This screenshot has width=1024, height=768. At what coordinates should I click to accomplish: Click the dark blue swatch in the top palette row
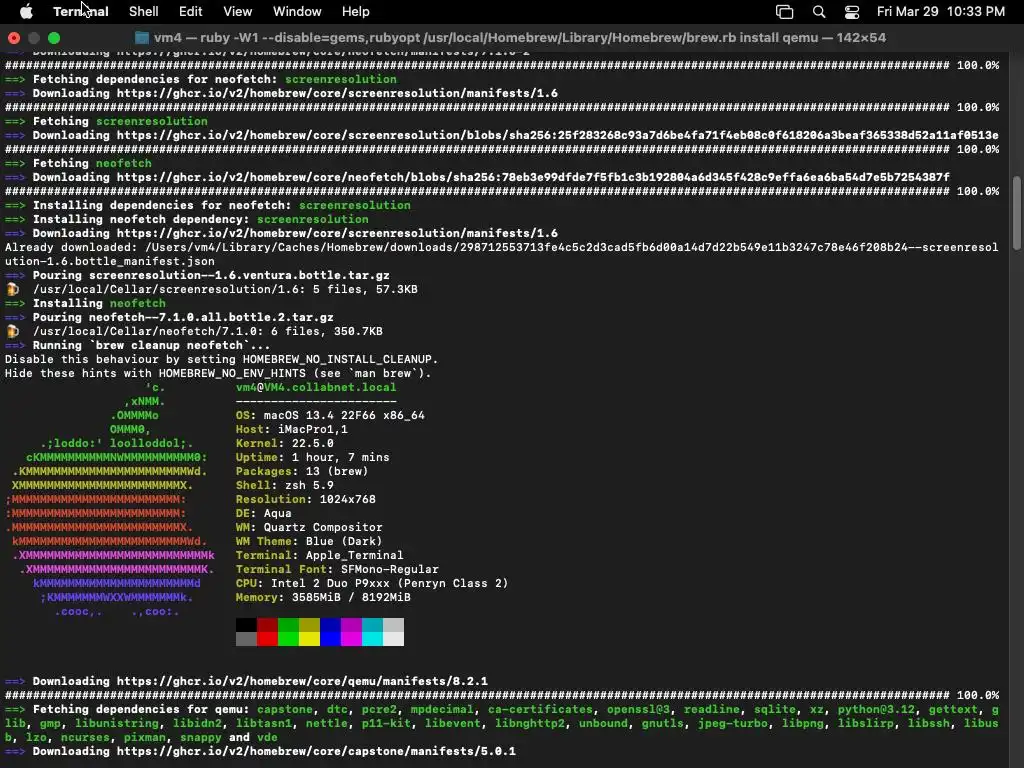click(x=330, y=625)
